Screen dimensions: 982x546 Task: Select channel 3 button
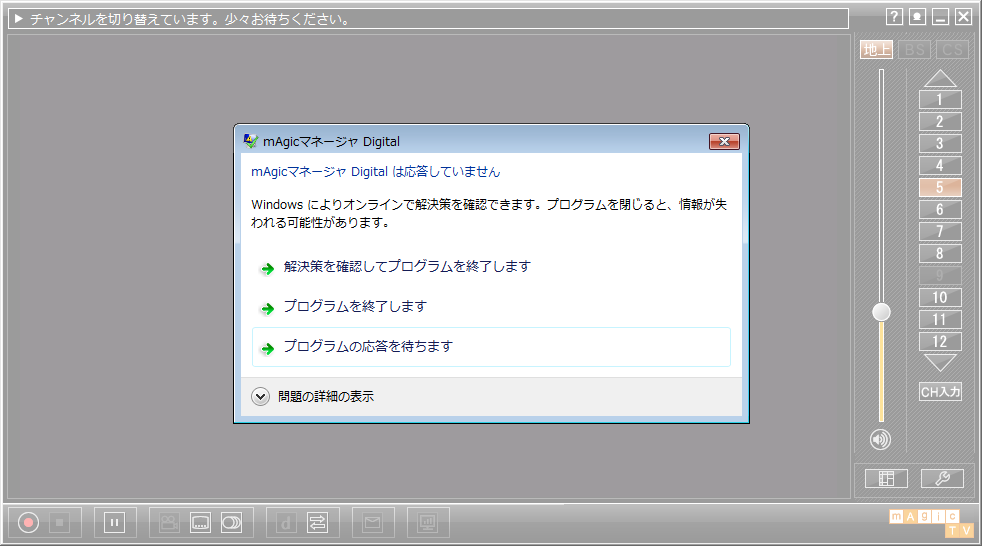pos(940,143)
